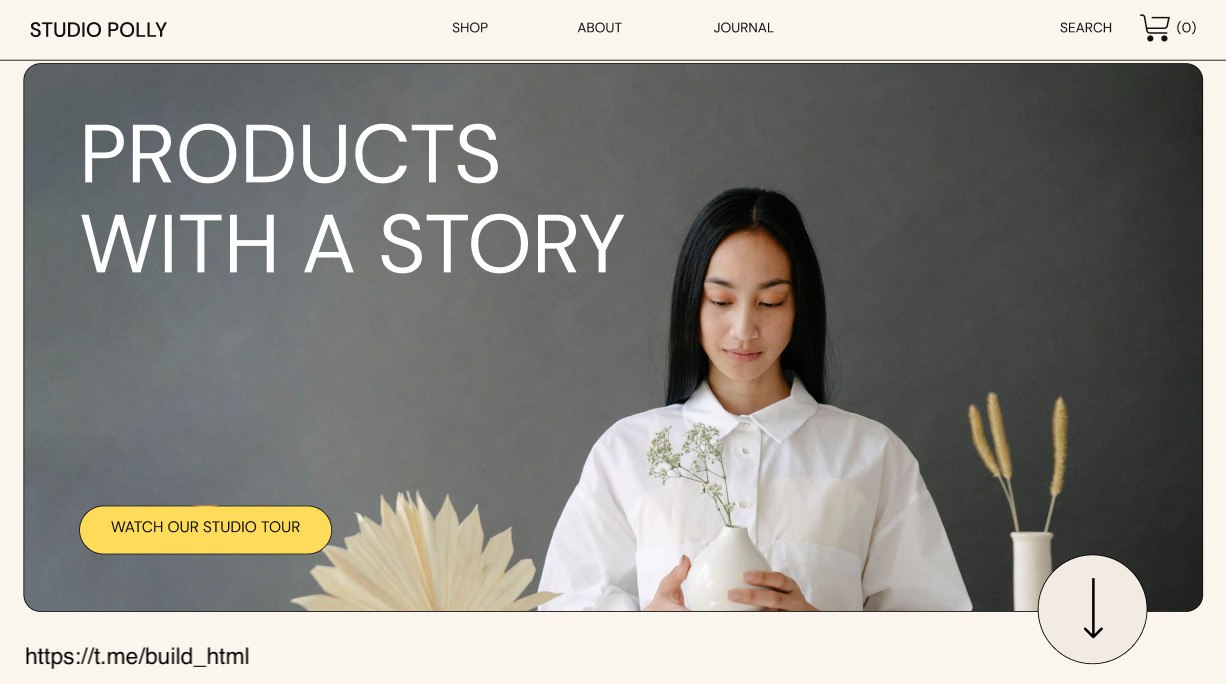Click the WITH A STORY headline line
1226x684 pixels.
point(352,244)
